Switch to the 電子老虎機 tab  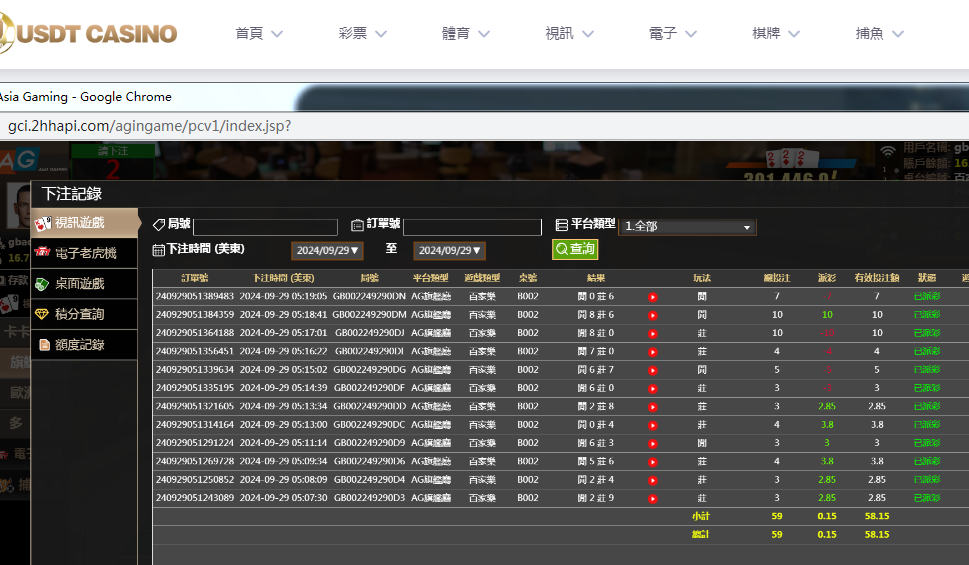tap(84, 254)
